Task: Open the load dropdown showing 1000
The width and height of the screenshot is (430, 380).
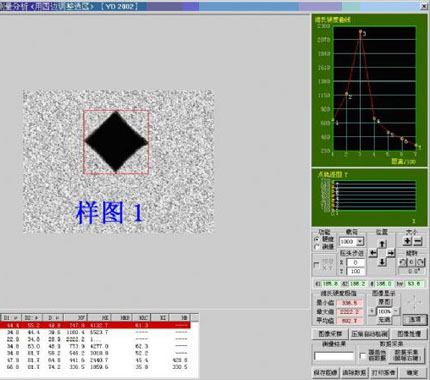Action: pyautogui.click(x=360, y=241)
